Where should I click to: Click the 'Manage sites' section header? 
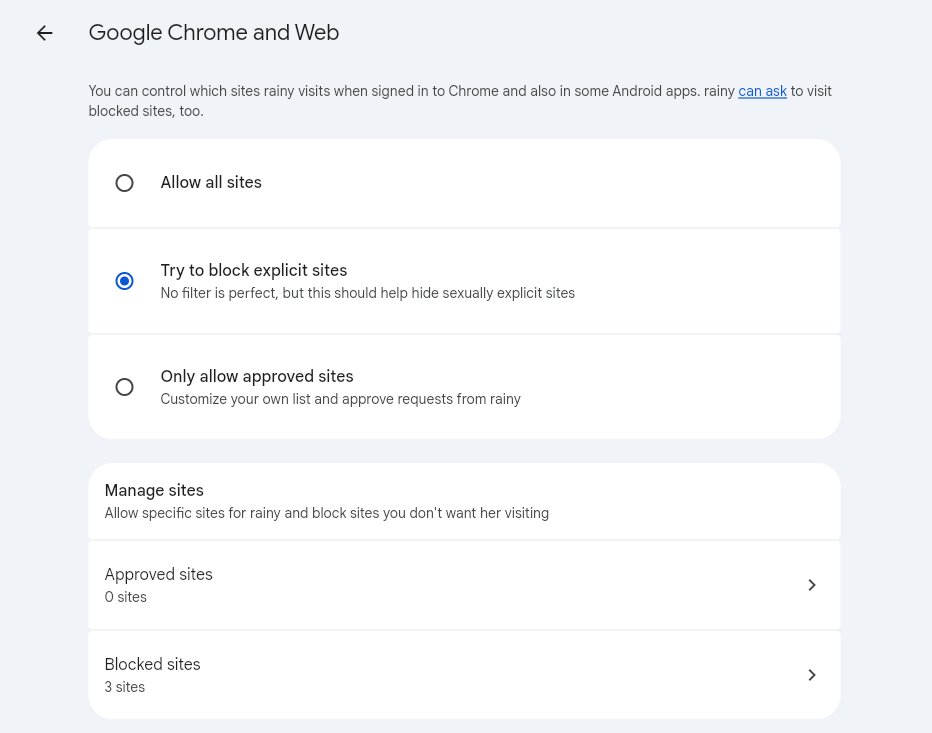coord(153,491)
